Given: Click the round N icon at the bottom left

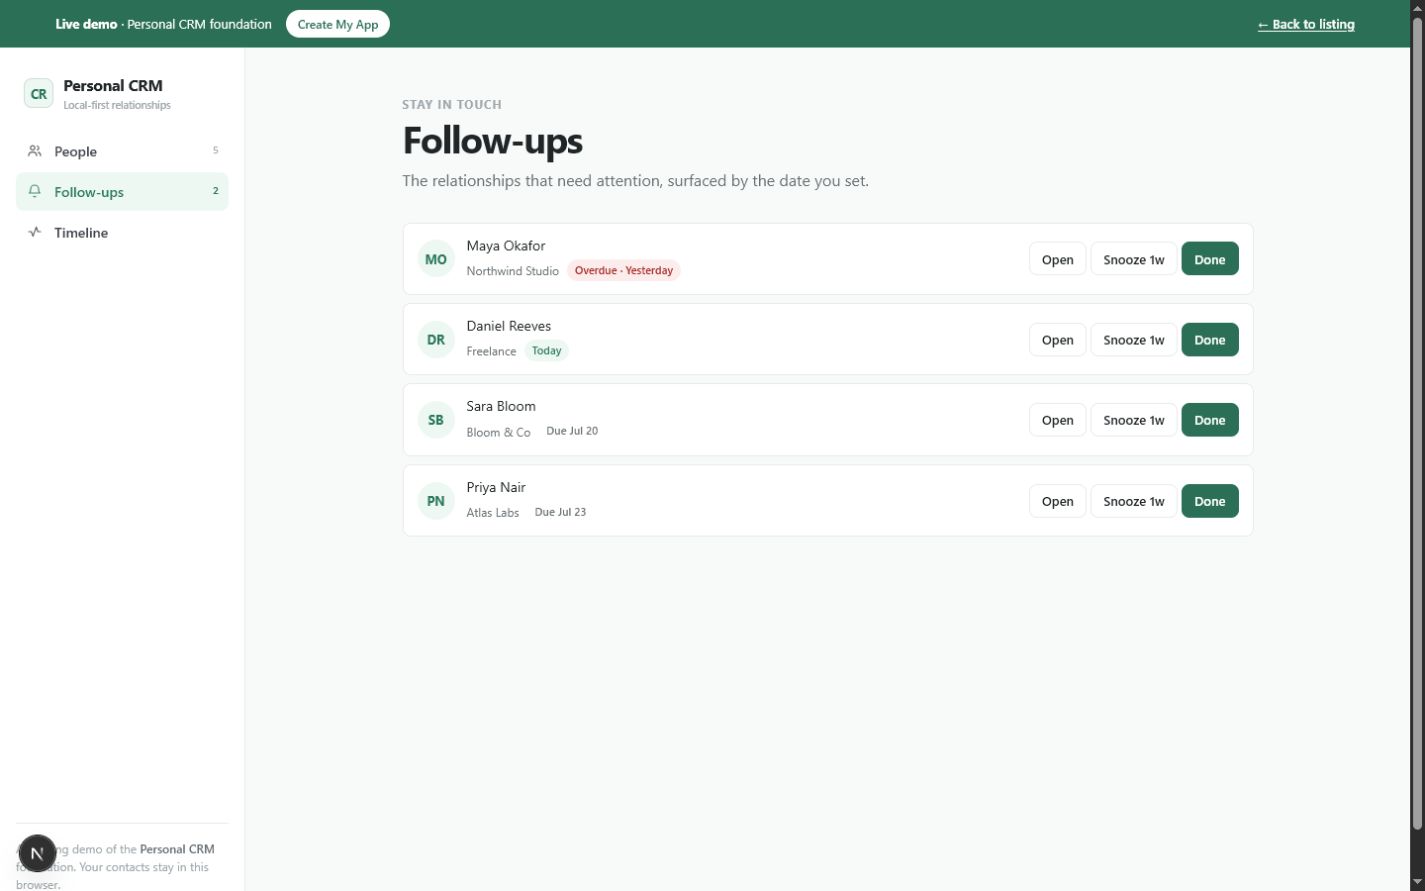Looking at the screenshot, I should tap(37, 853).
